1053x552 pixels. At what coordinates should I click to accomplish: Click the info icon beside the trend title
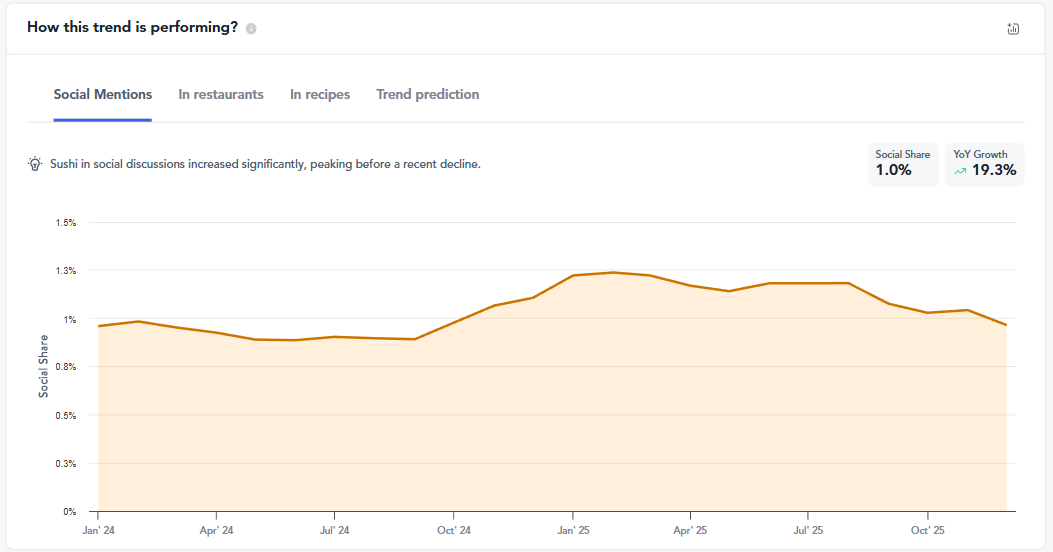(x=251, y=28)
